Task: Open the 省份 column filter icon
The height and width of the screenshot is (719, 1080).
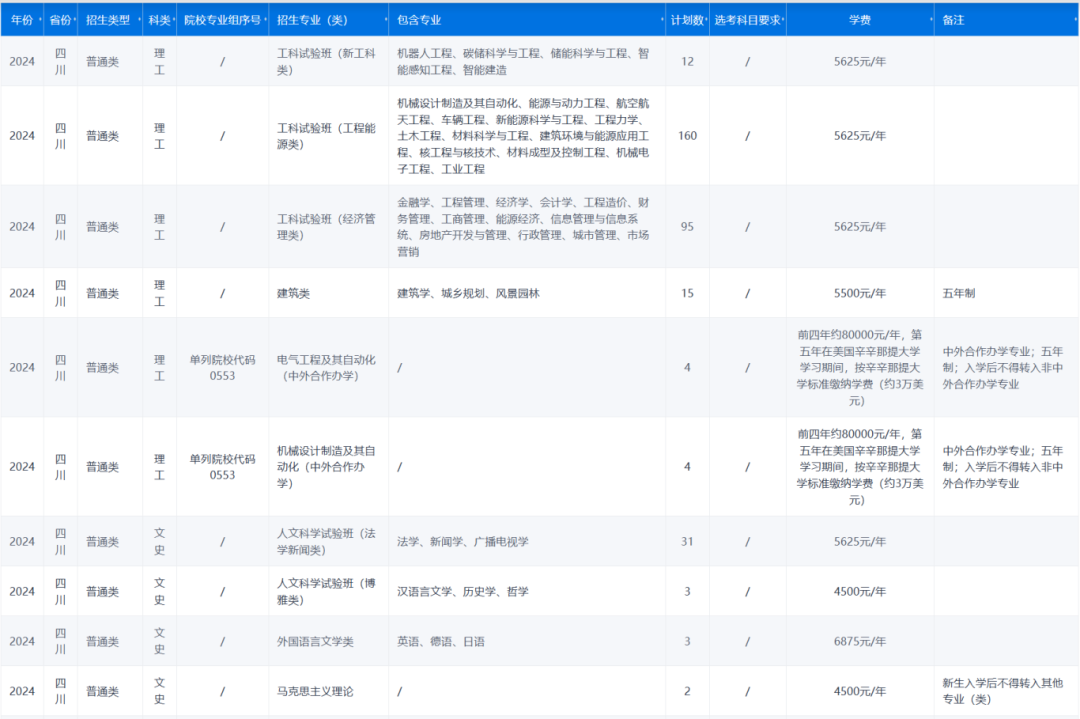Action: pyautogui.click(x=75, y=19)
